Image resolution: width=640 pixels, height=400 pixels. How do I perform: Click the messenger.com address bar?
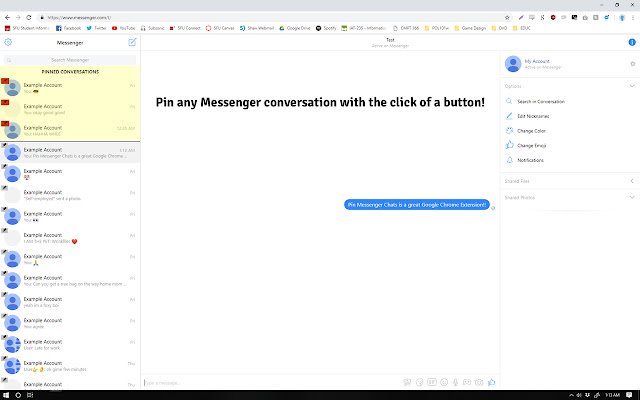(x=269, y=18)
